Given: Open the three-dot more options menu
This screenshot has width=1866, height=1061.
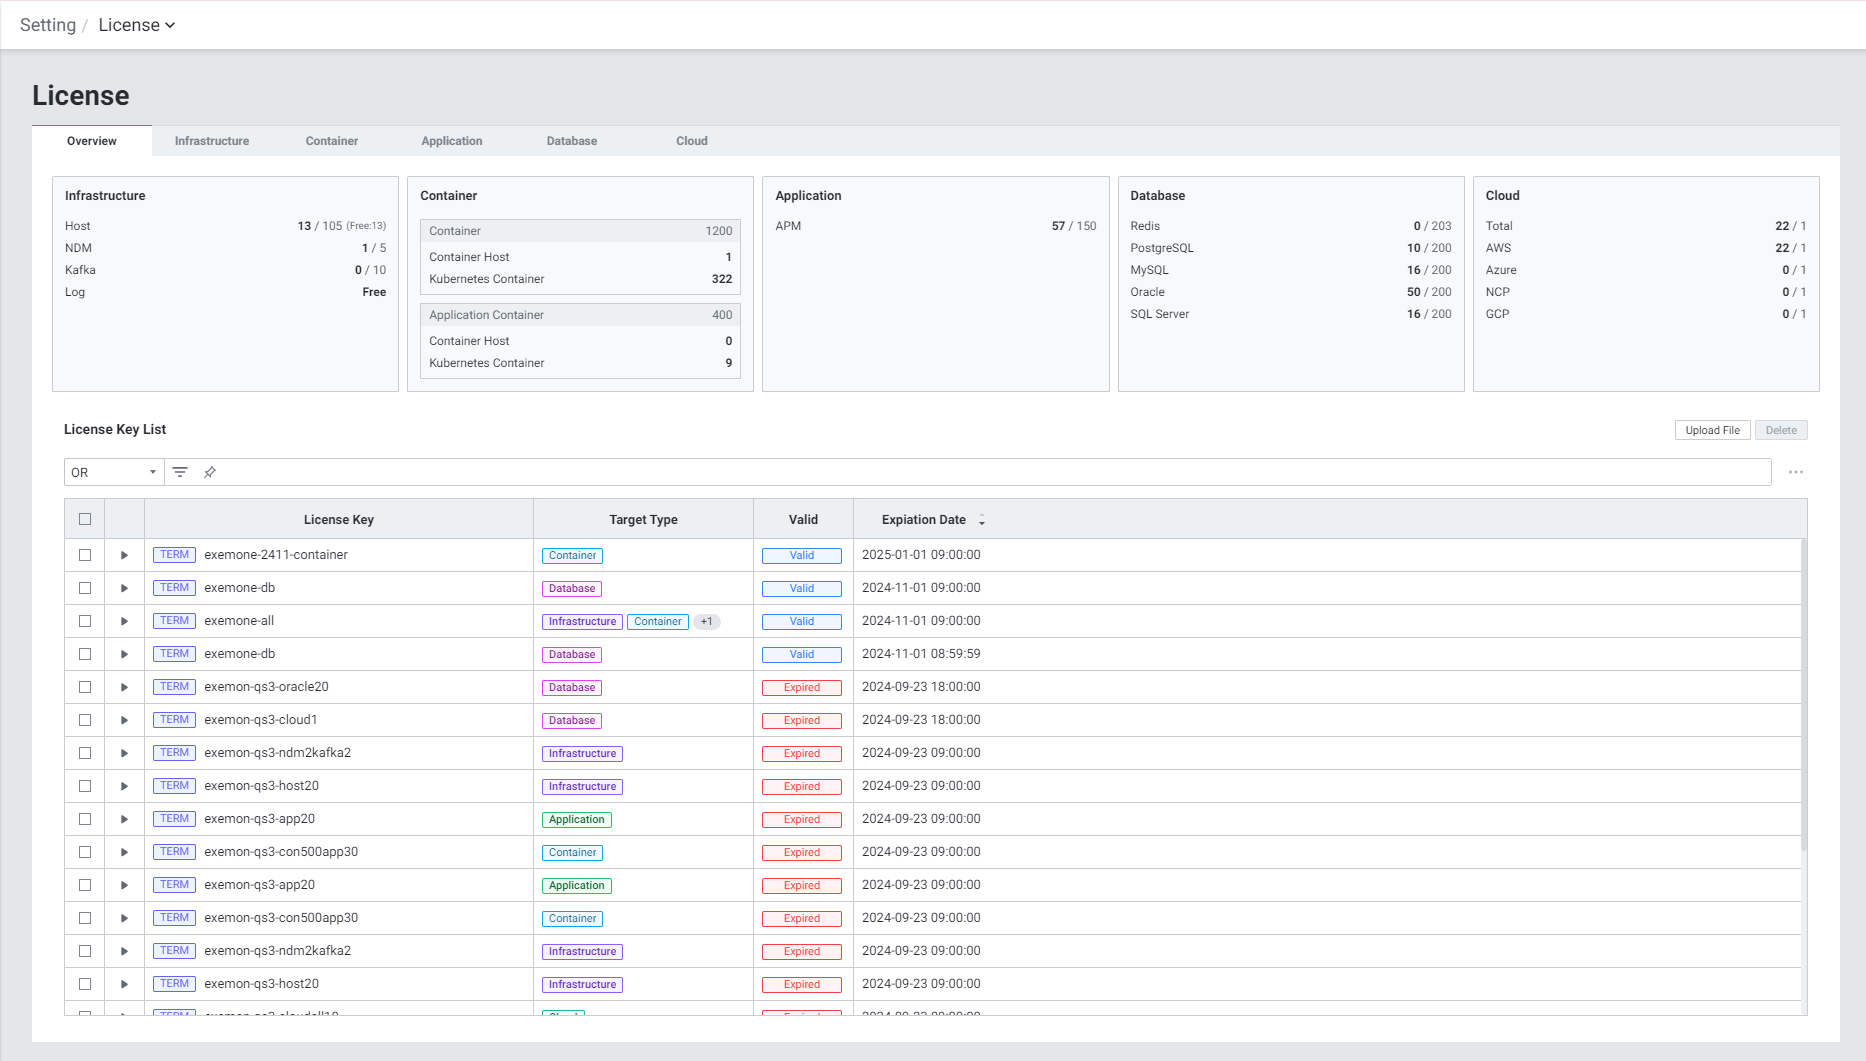Looking at the screenshot, I should pyautogui.click(x=1796, y=472).
